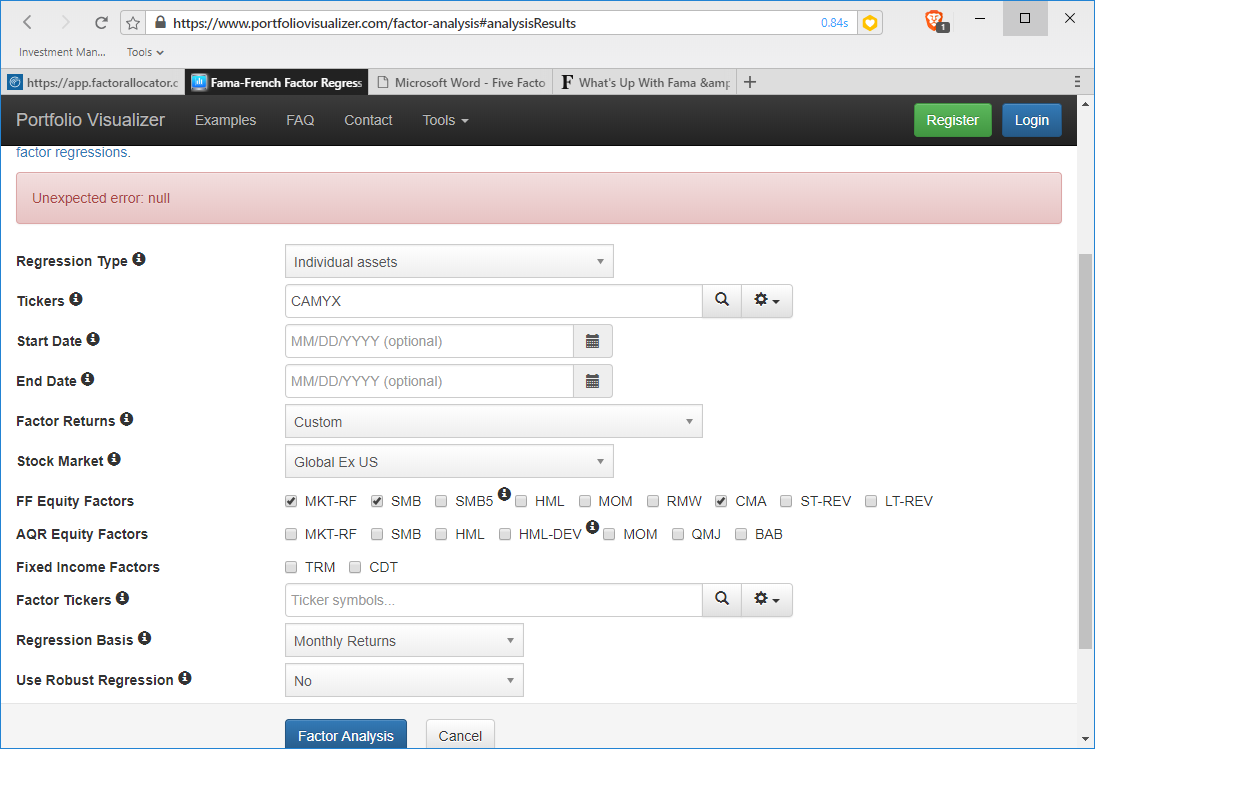Show info for Factor Tickers label
This screenshot has height=798, width=1240.
pyautogui.click(x=122, y=598)
